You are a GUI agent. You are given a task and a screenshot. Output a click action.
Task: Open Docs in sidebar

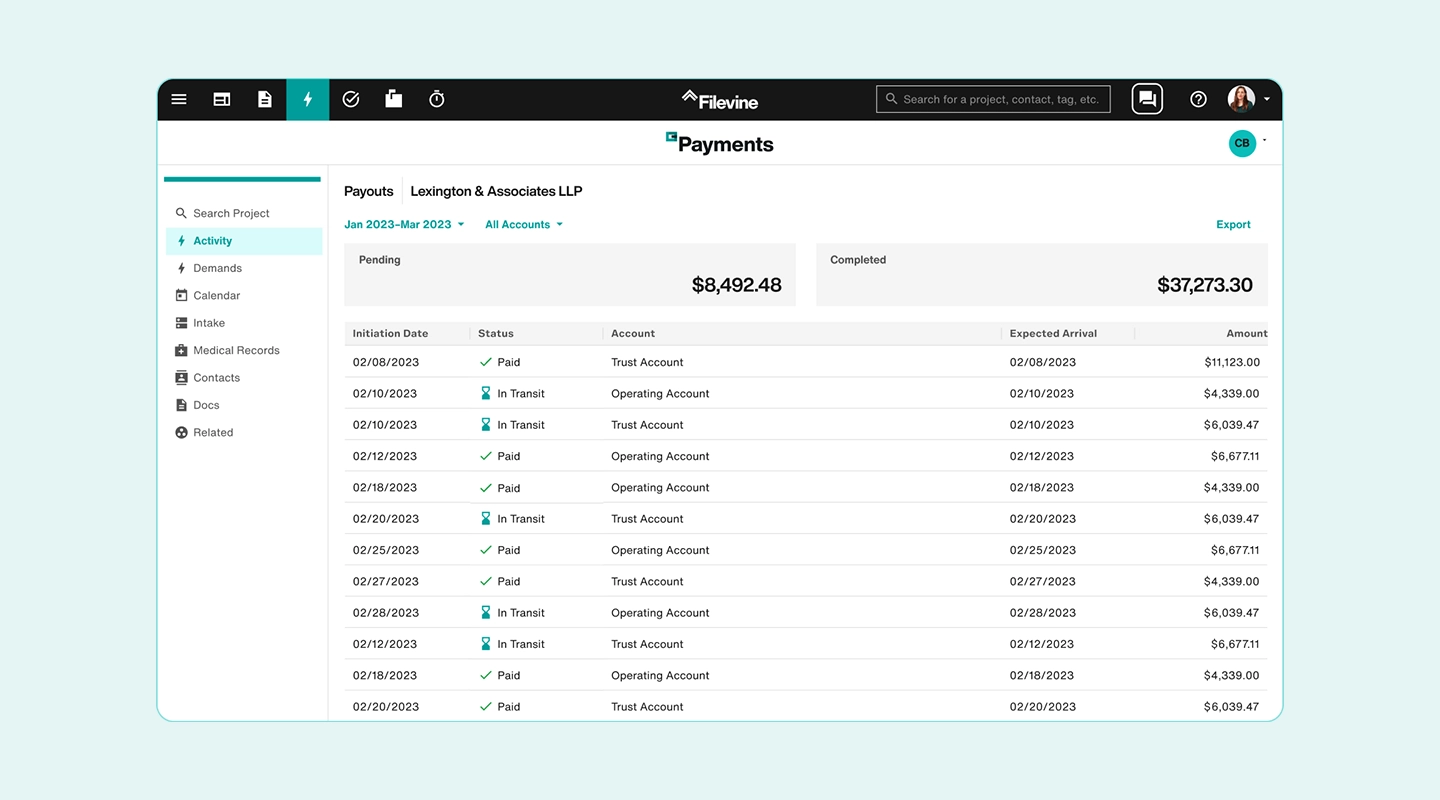pyautogui.click(x=244, y=405)
